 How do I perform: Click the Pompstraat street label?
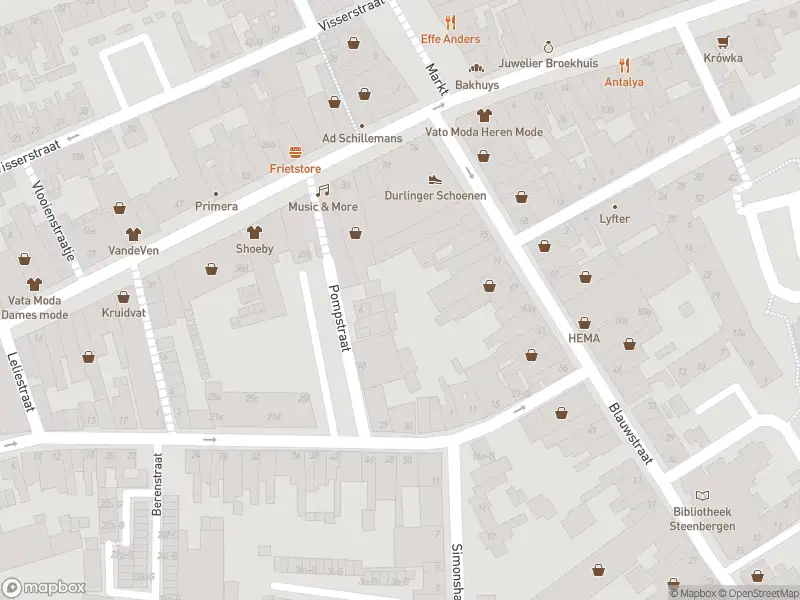[339, 318]
